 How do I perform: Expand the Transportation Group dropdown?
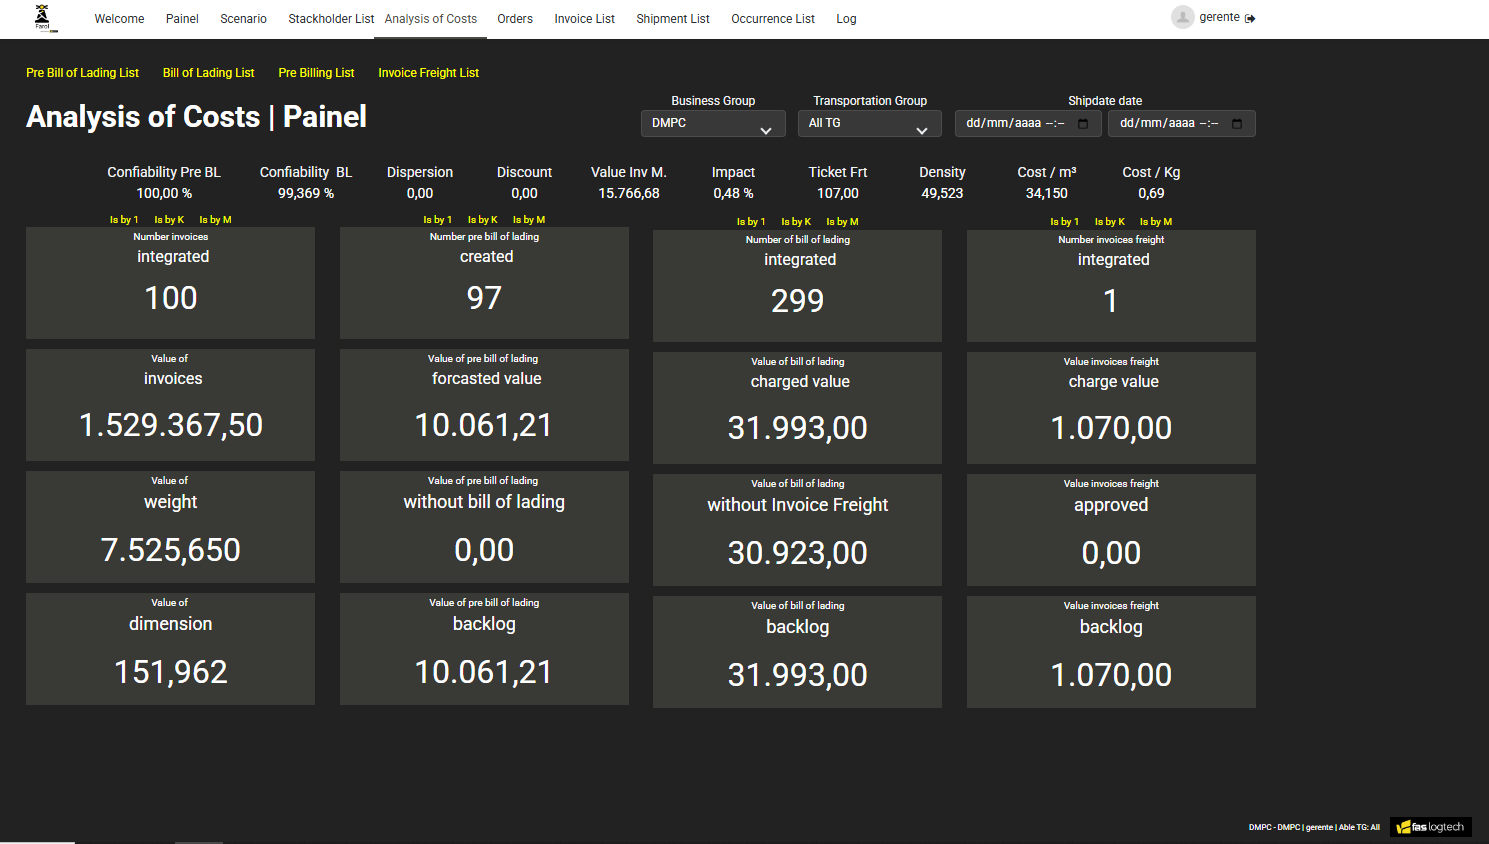[869, 123]
